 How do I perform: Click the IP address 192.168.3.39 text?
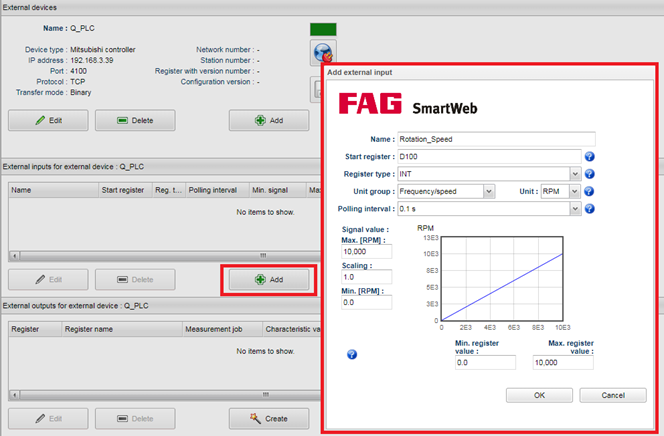coord(91,60)
